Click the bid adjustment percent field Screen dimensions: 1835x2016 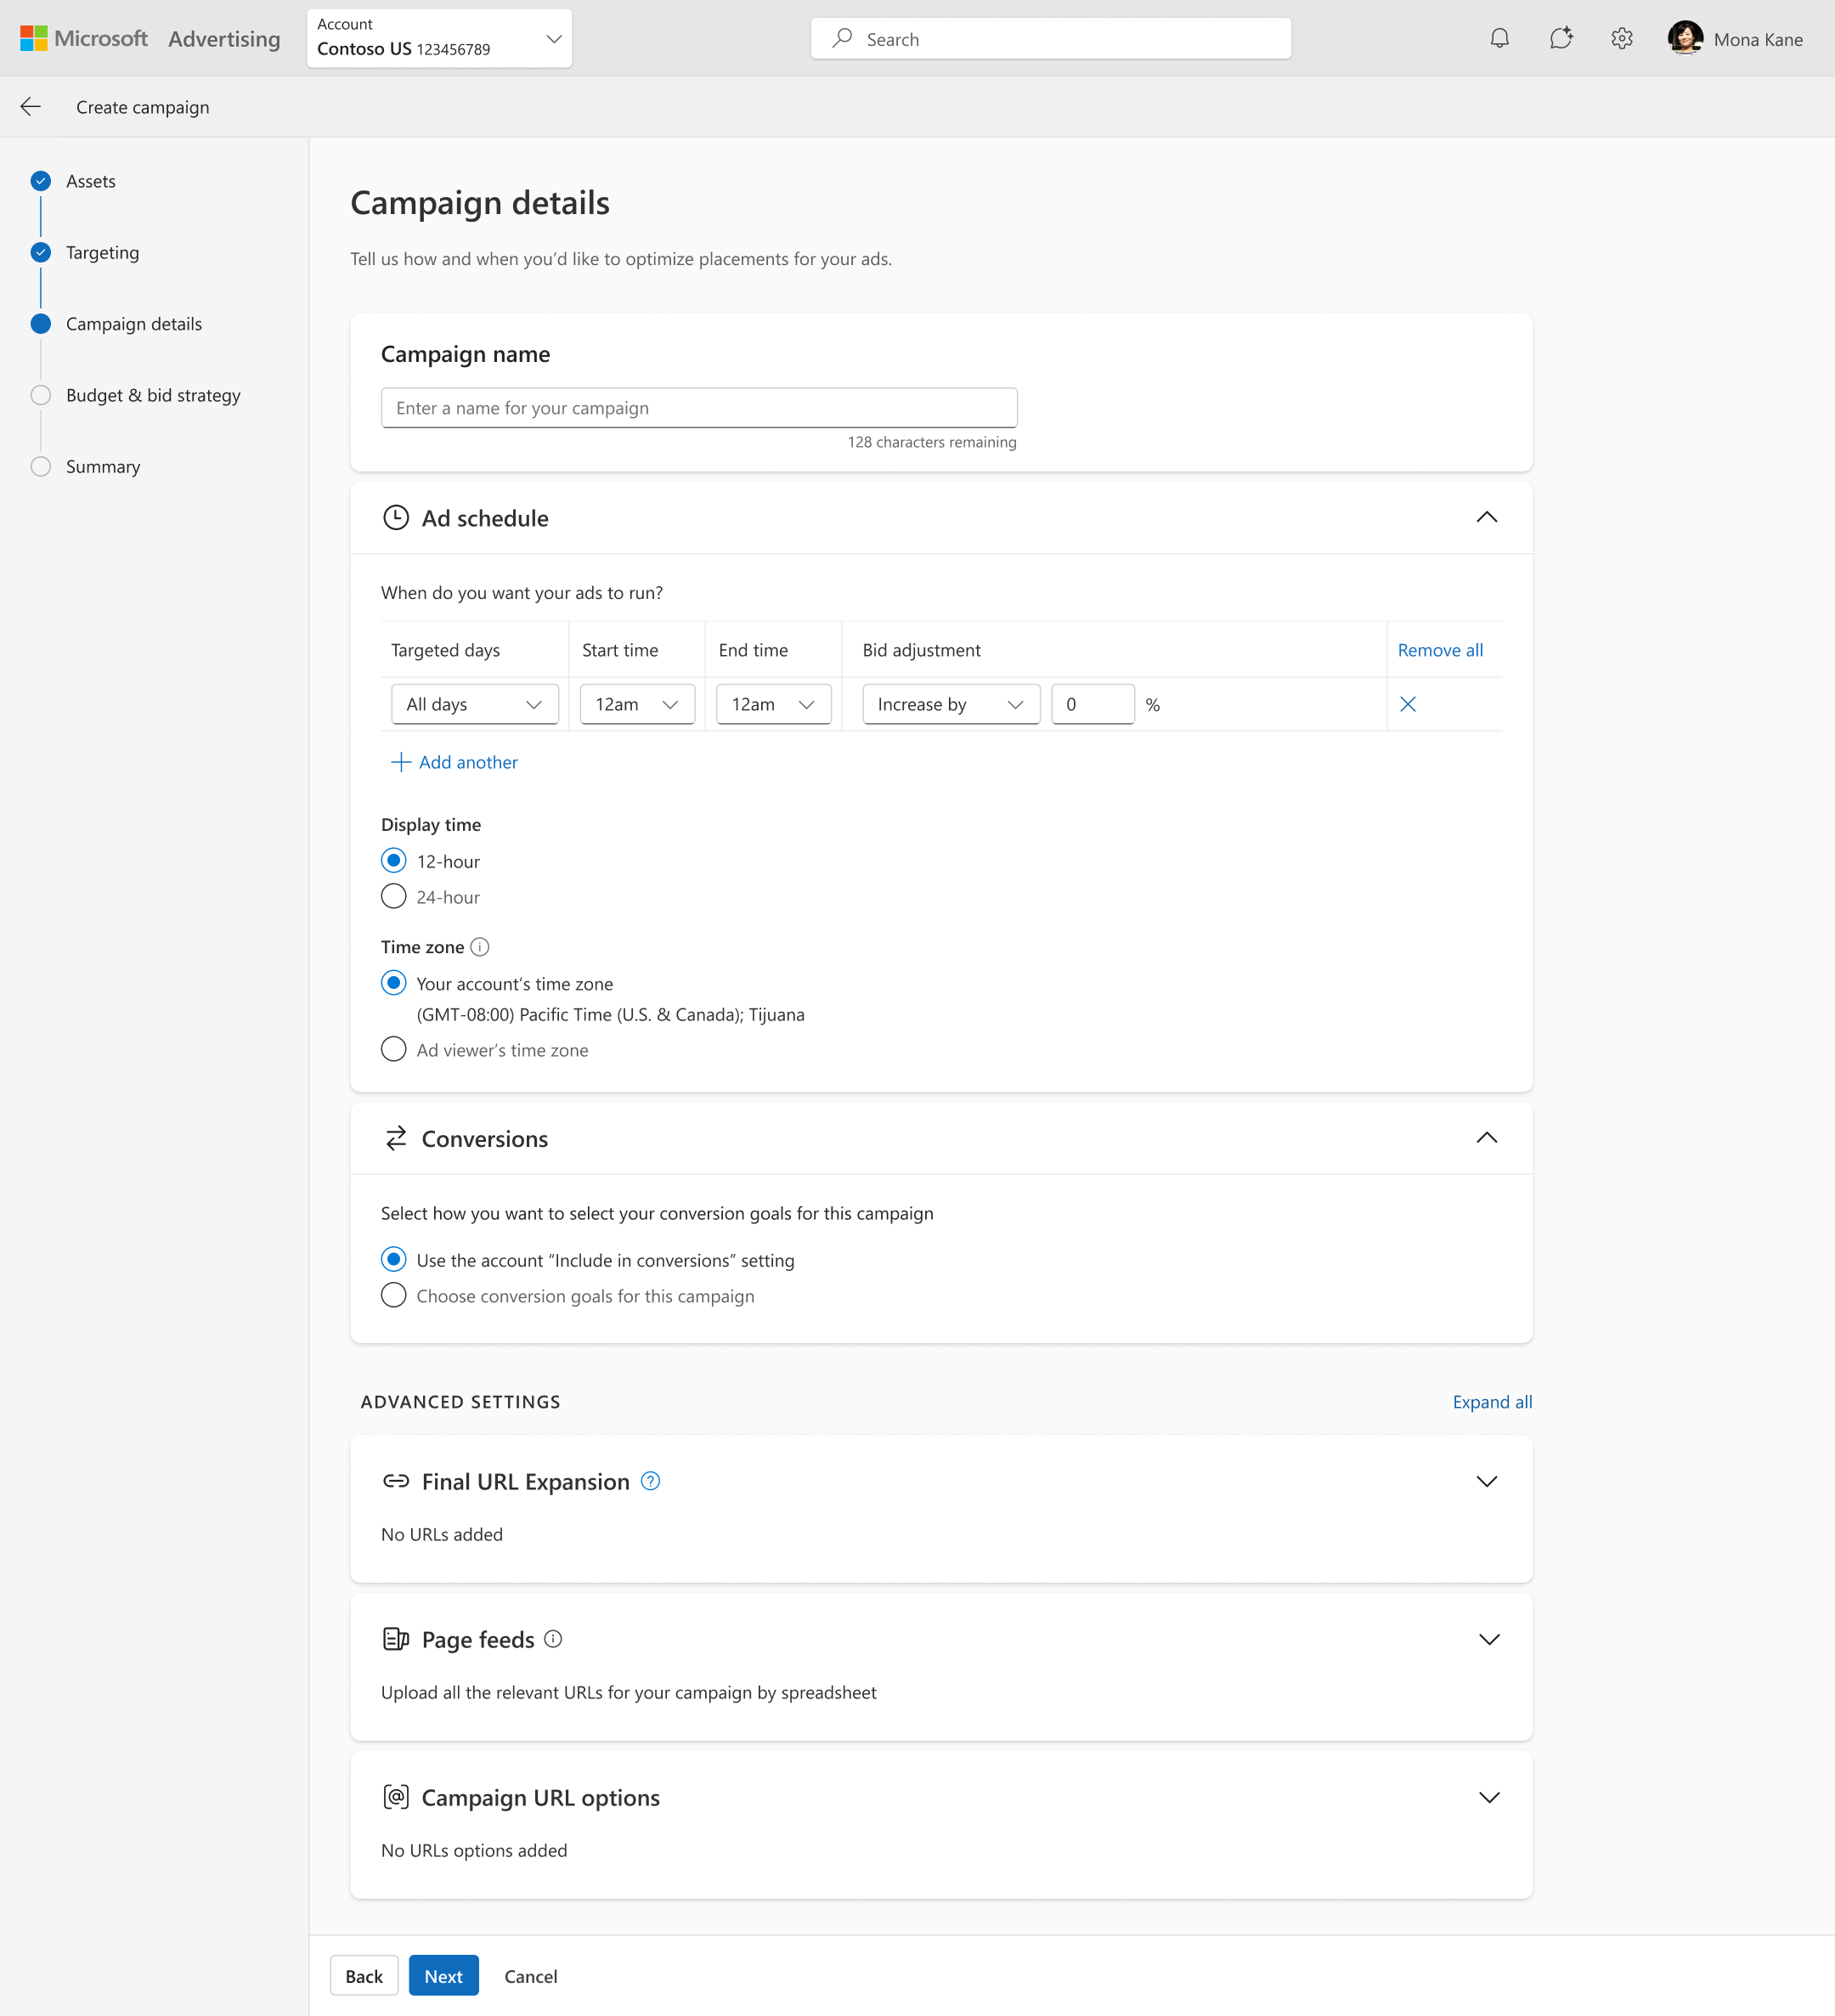1092,704
